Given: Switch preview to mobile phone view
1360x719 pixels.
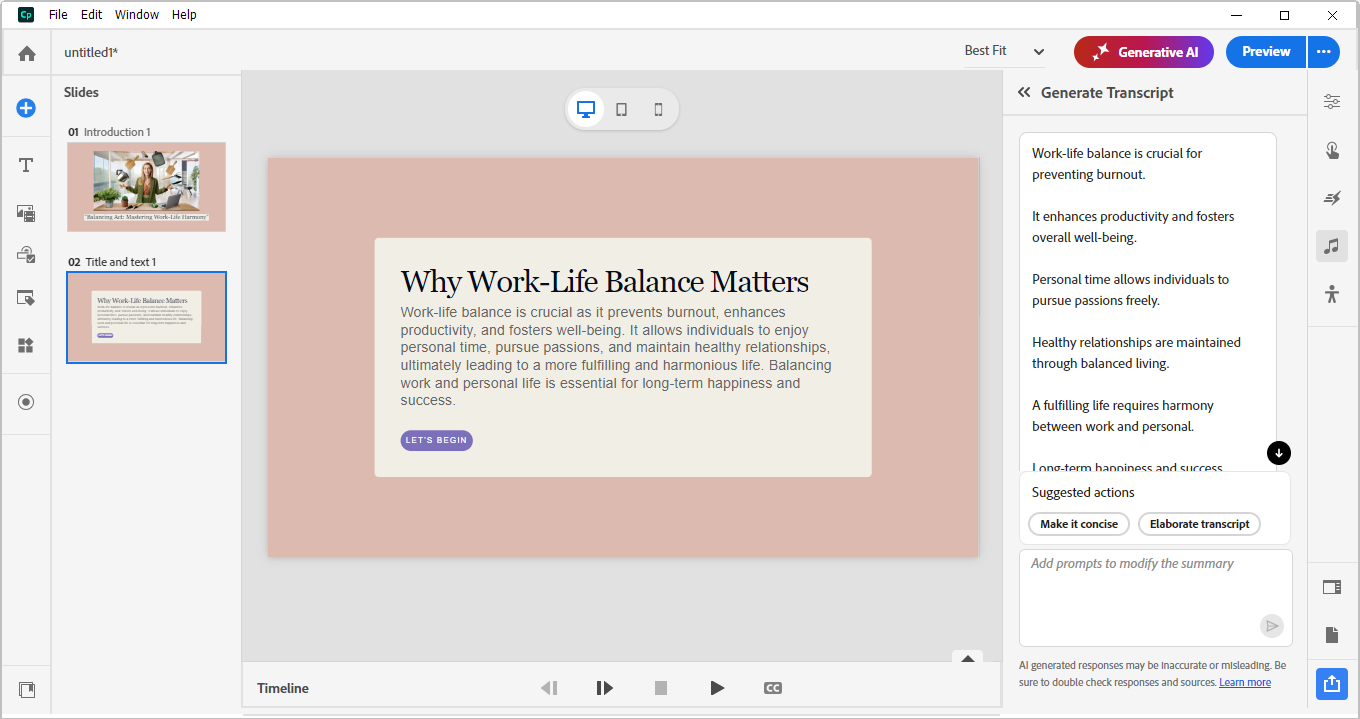Looking at the screenshot, I should point(658,109).
